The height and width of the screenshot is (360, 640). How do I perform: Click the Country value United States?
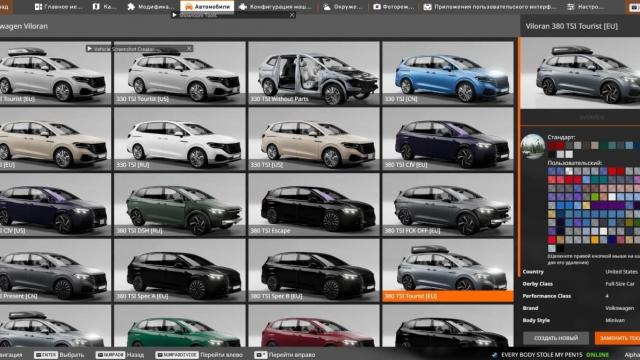tap(621, 272)
